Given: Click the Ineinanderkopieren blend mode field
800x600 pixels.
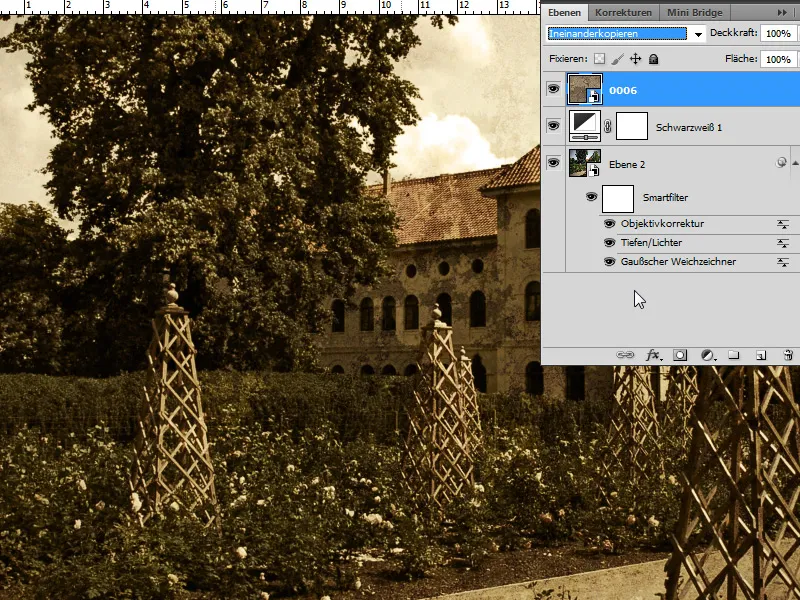Looking at the screenshot, I should coord(617,34).
